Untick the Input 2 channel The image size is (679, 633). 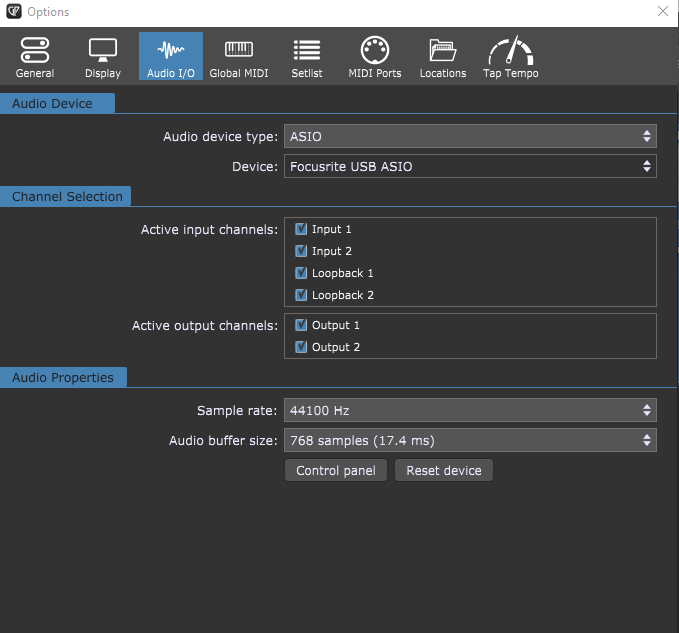(x=301, y=251)
